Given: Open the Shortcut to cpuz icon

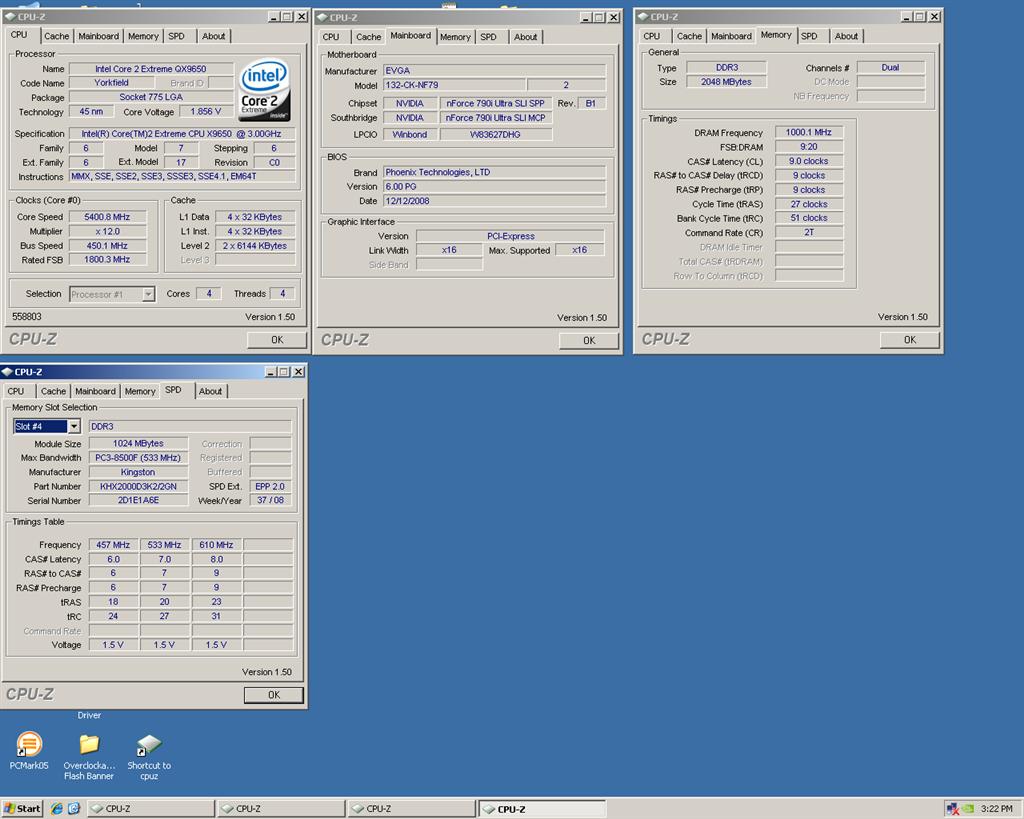Looking at the screenshot, I should [x=149, y=756].
